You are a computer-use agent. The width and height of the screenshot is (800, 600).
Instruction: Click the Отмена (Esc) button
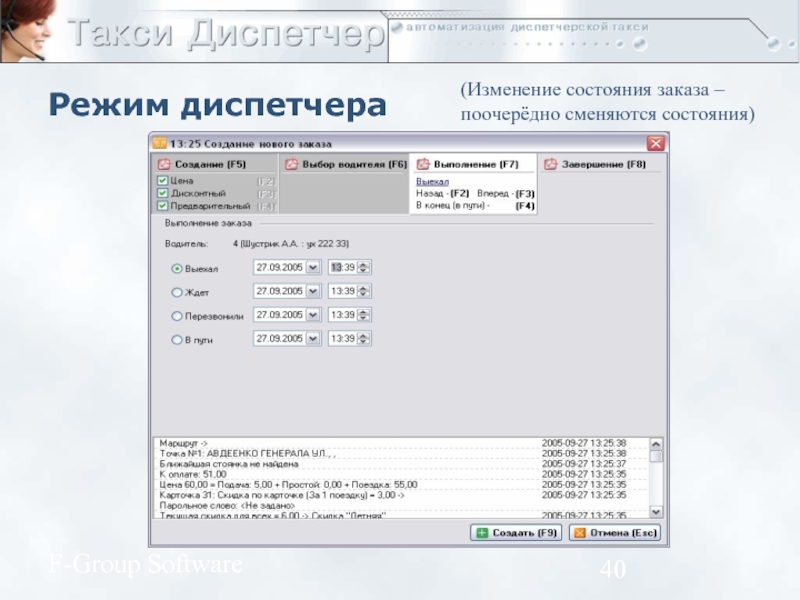point(615,533)
